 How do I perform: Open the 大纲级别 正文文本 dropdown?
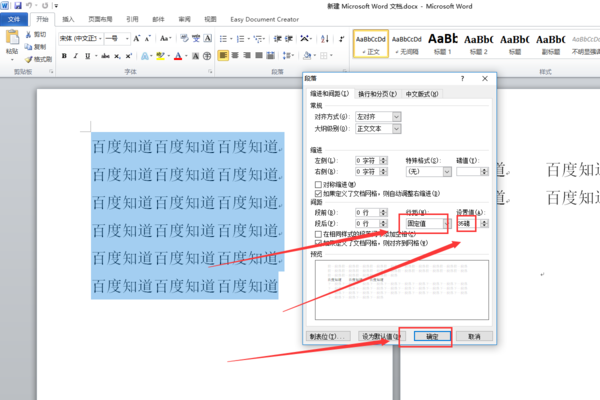click(397, 129)
